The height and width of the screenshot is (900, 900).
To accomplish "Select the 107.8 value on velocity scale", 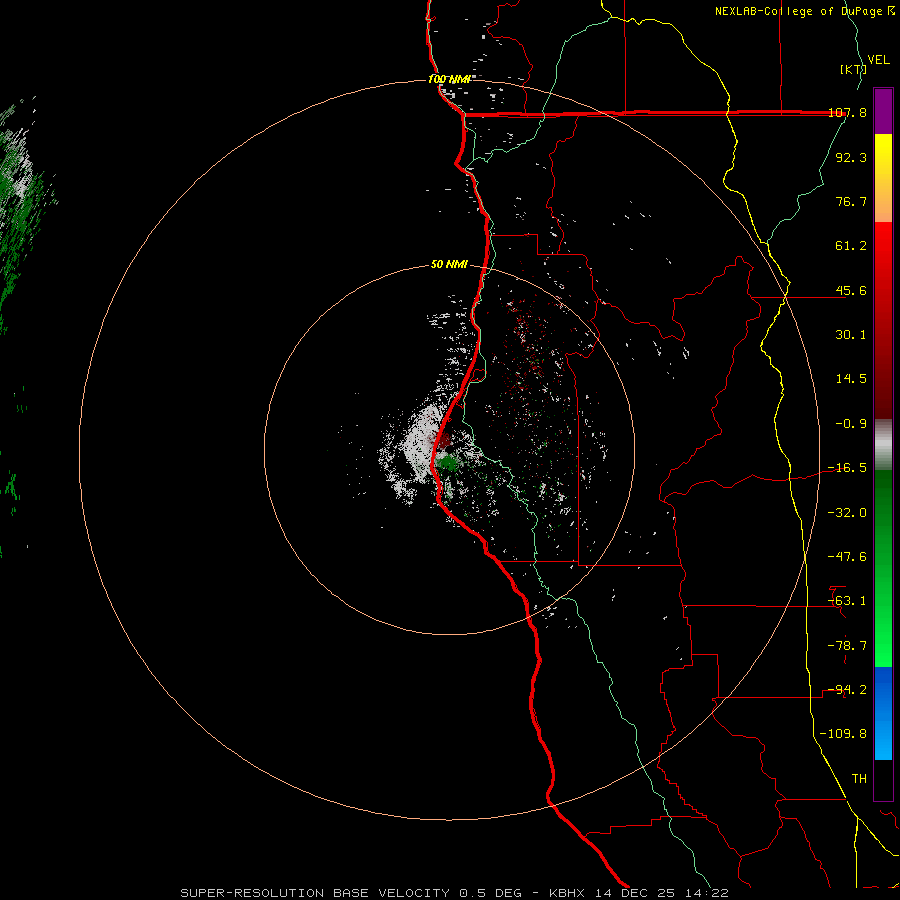I will click(847, 113).
